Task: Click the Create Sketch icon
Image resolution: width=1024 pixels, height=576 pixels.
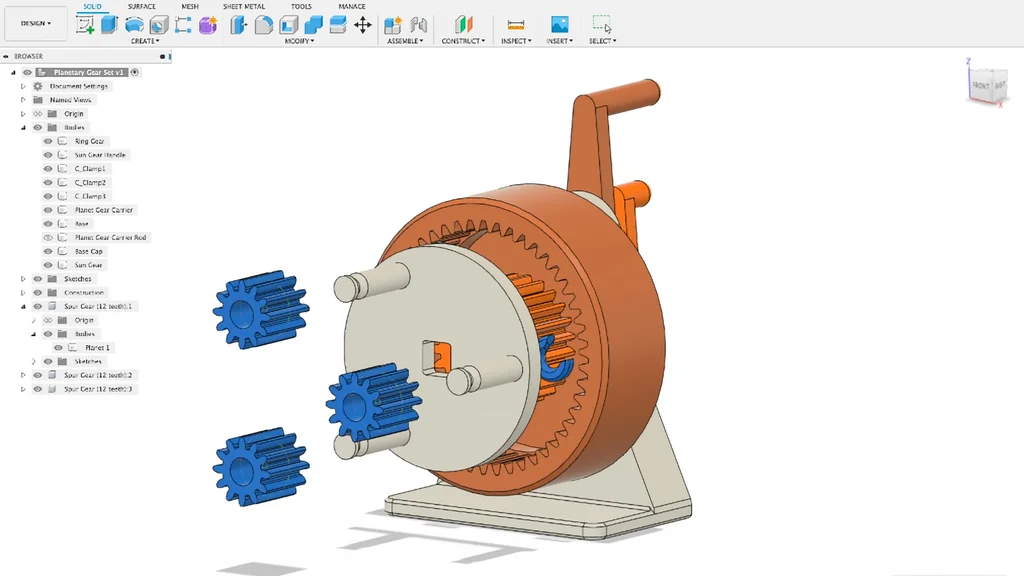Action: pos(85,25)
